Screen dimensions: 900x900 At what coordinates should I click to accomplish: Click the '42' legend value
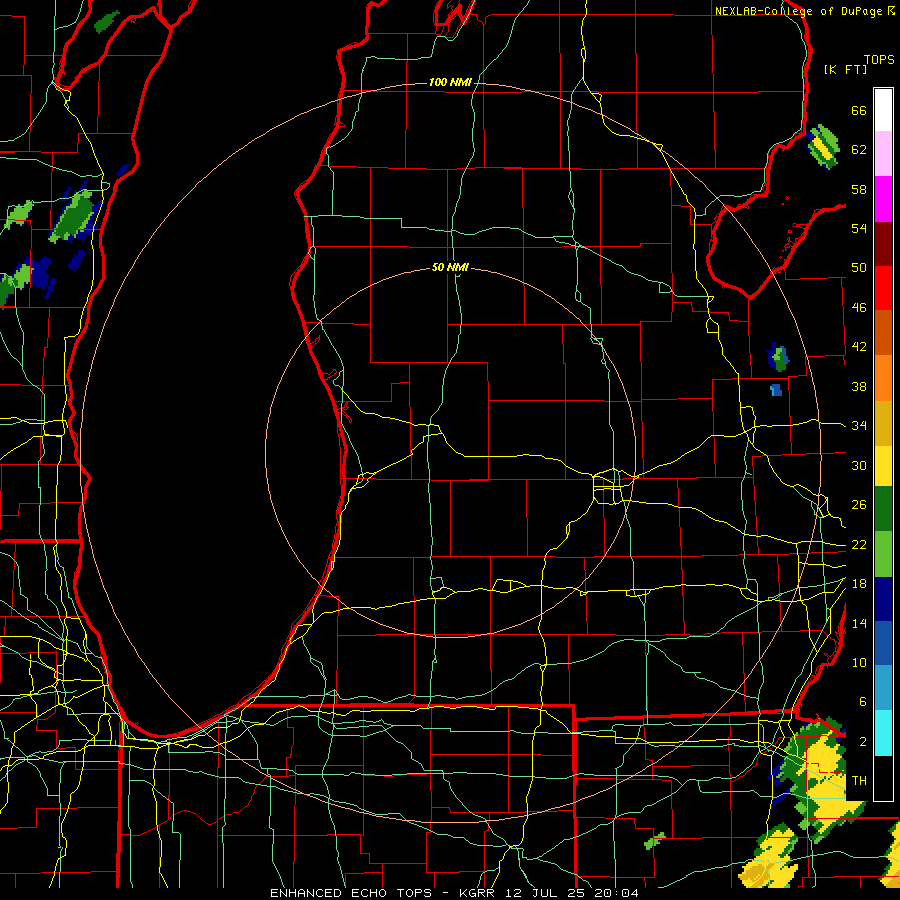click(x=859, y=347)
